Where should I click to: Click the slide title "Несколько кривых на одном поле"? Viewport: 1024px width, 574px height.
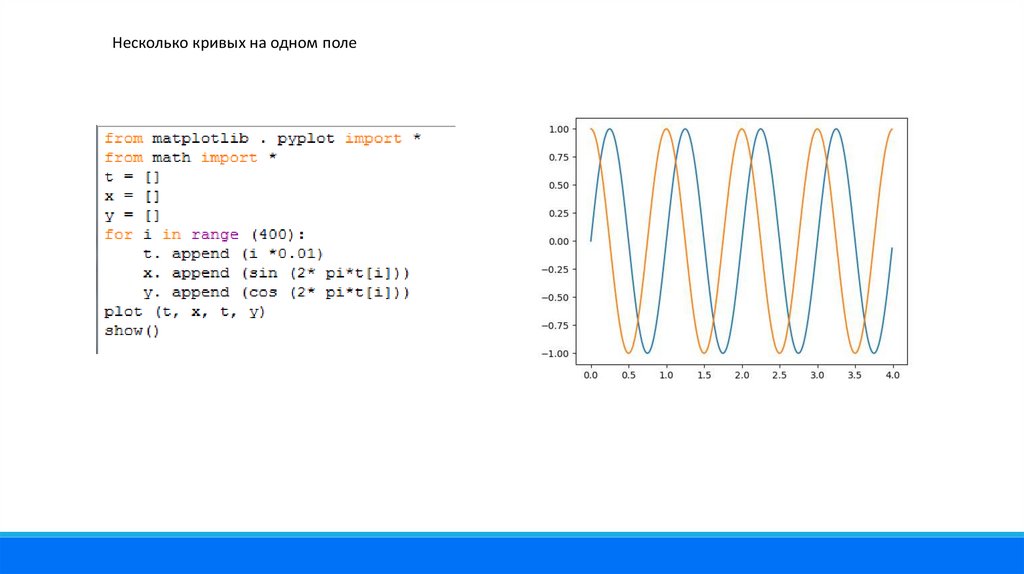(x=234, y=45)
